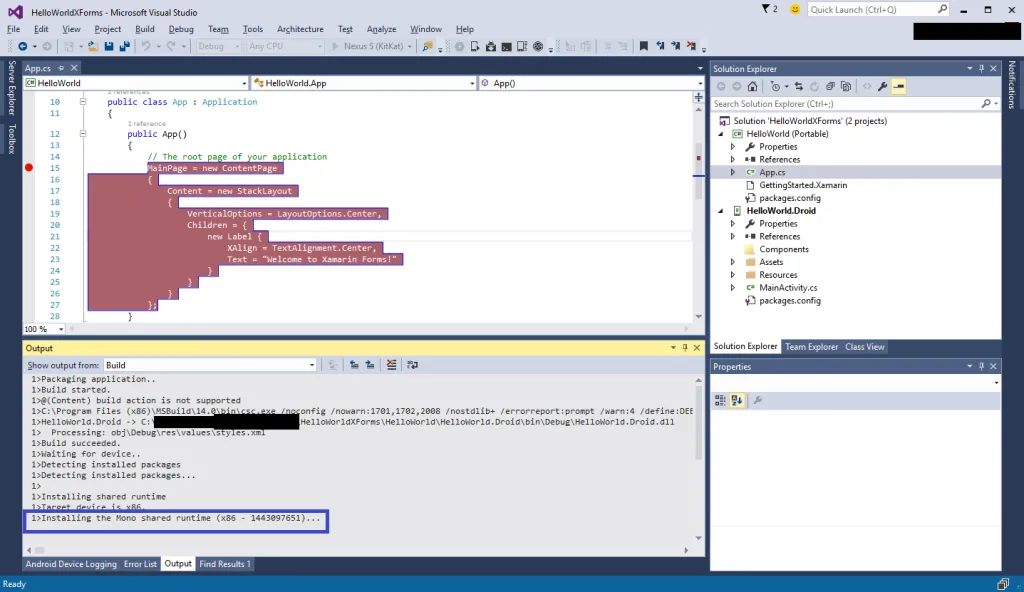Click Pending Changes Filter clock icon
This screenshot has height=592, width=1024.
click(x=775, y=86)
